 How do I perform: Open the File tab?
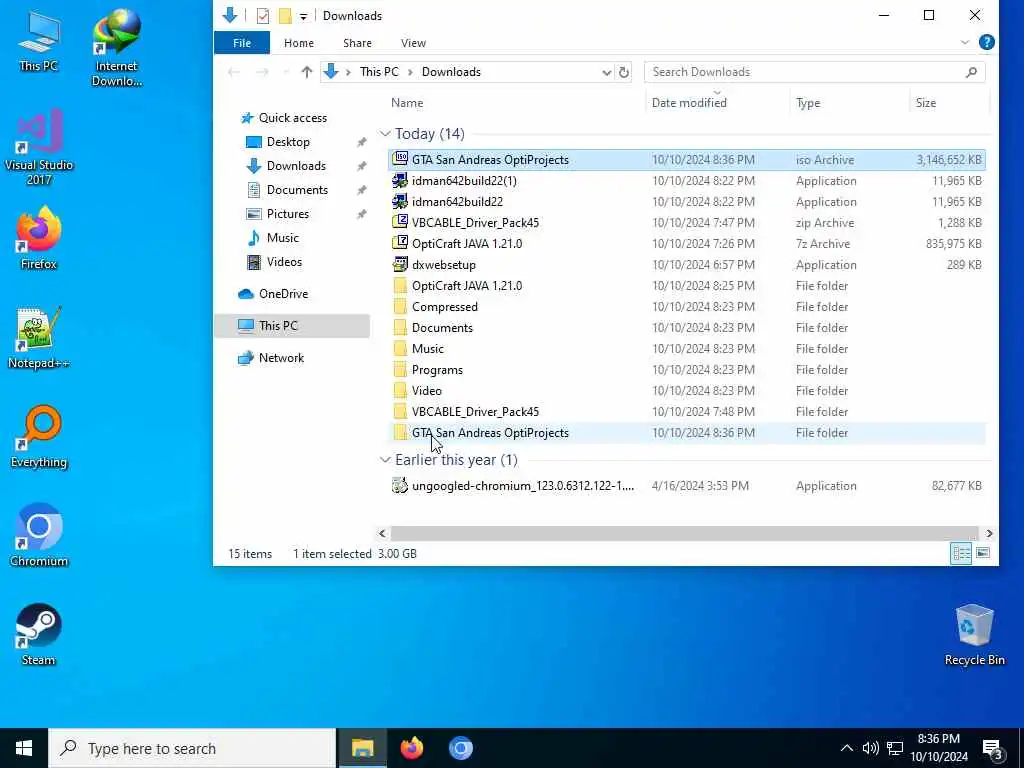tap(242, 43)
